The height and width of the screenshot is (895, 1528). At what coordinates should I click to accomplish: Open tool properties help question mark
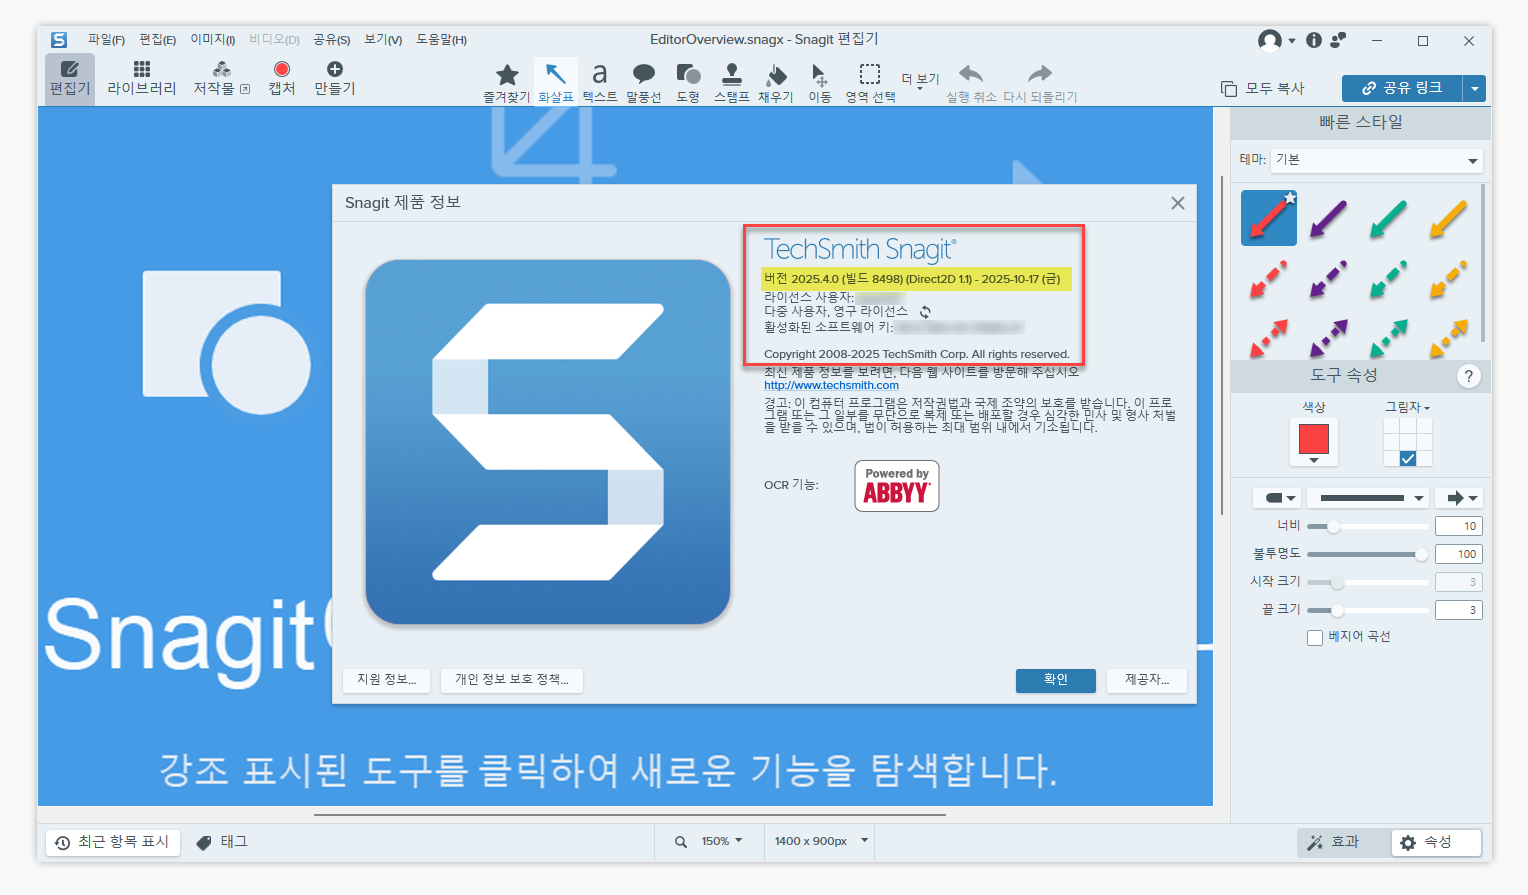tap(1468, 376)
